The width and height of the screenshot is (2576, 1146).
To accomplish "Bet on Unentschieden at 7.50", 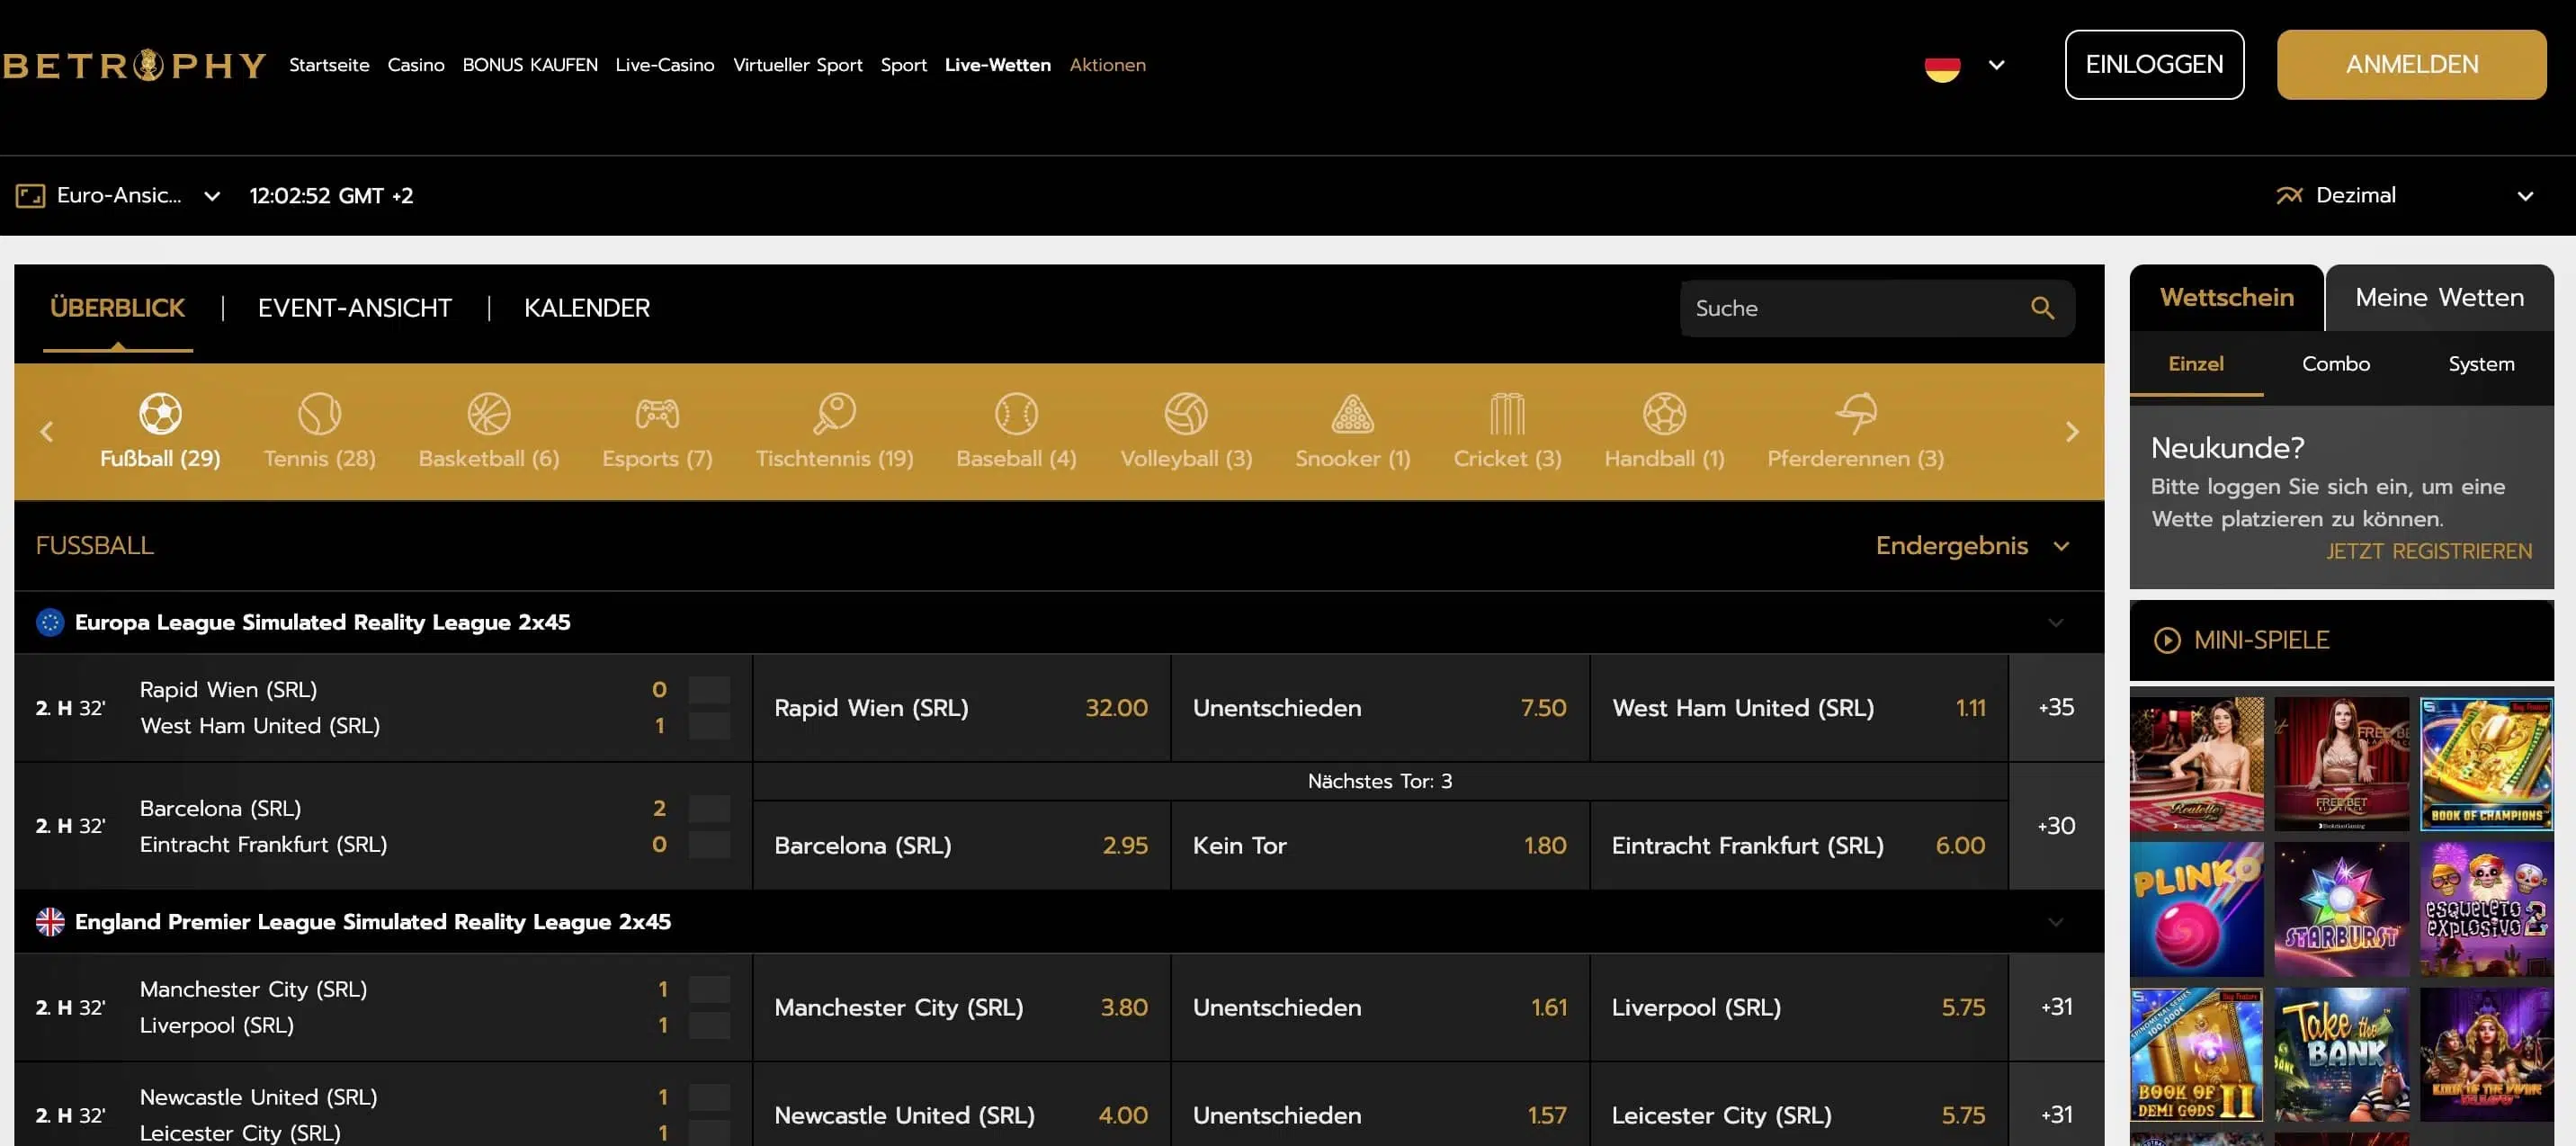I will point(1380,708).
